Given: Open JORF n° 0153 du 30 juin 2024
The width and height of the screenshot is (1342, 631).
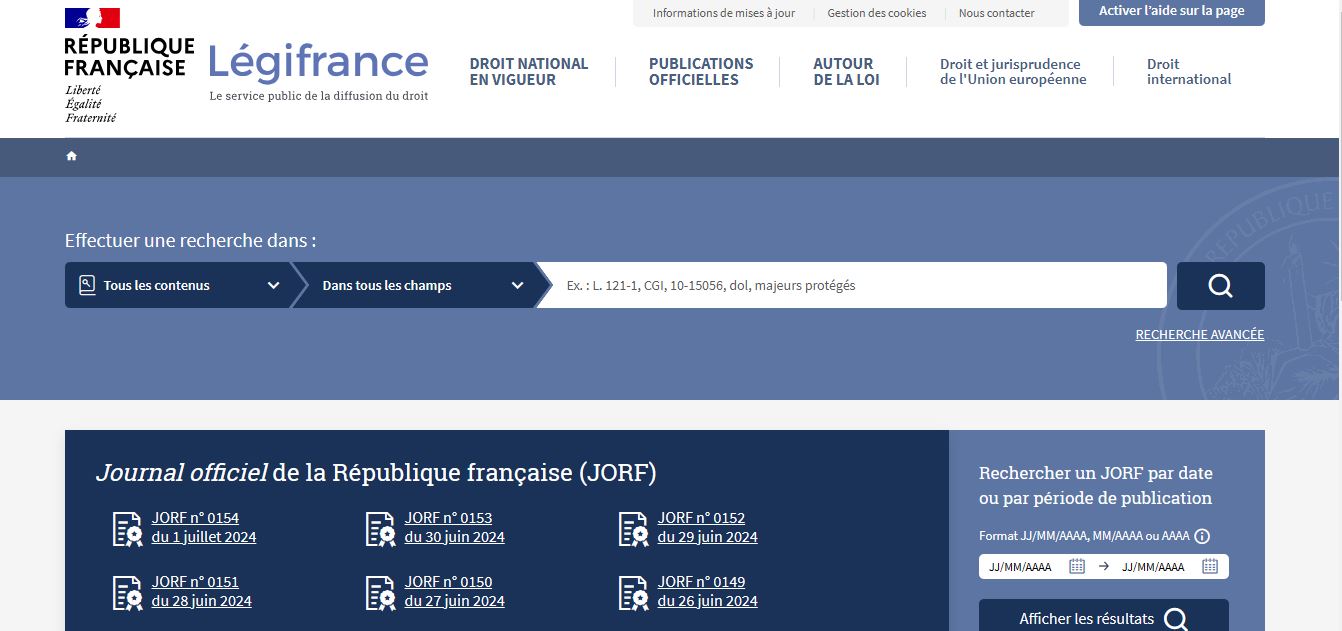Looking at the screenshot, I should pyautogui.click(x=455, y=528).
